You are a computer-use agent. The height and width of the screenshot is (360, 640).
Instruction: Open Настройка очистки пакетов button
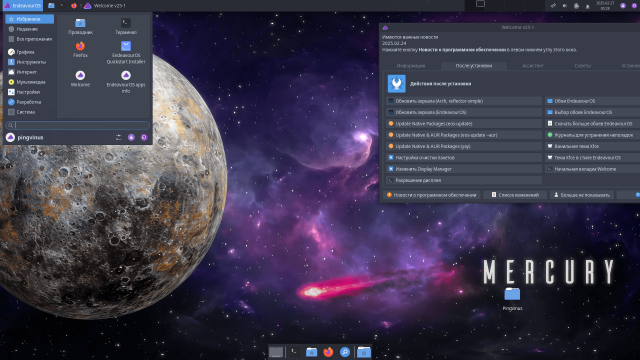tap(464, 158)
